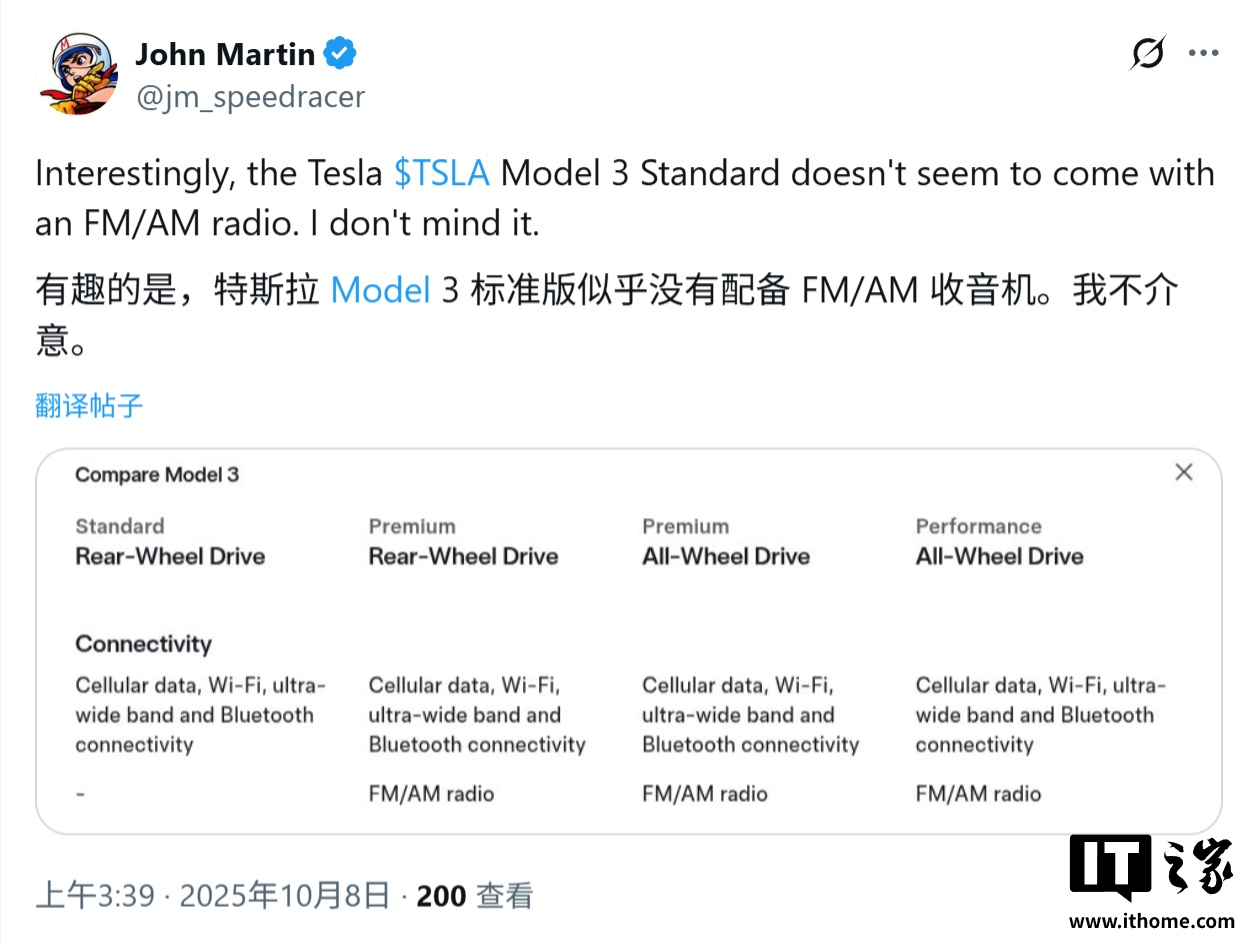Select the ellipsis more-options icon
Viewport: 1254px width, 945px height.
pos(1203,53)
